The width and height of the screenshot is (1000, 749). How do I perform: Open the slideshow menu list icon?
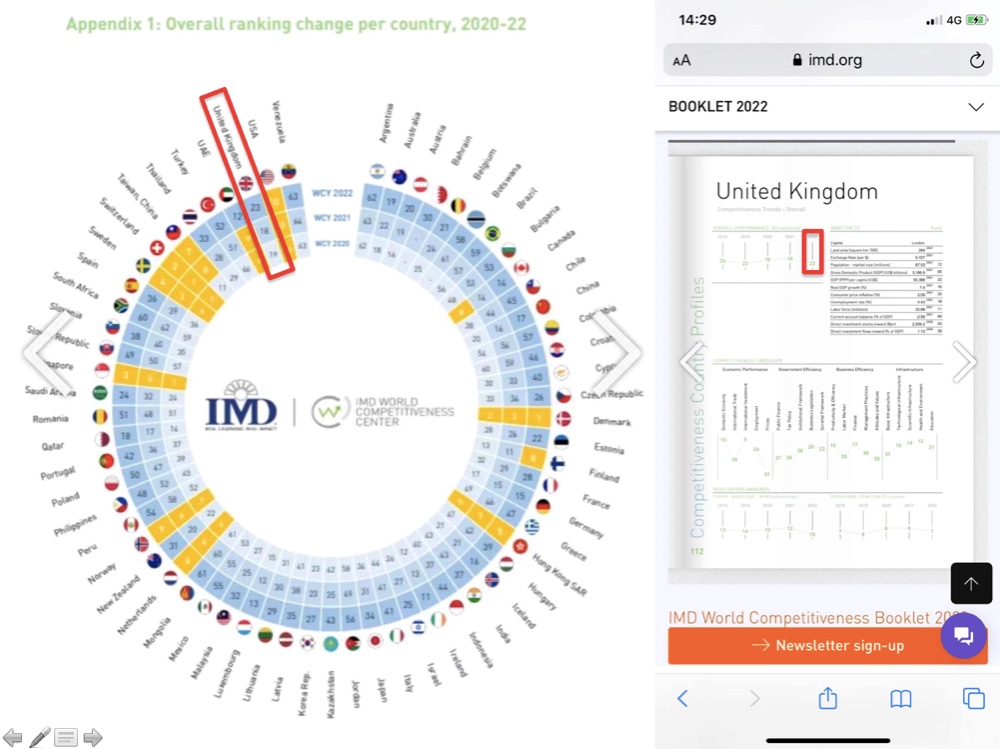(66, 738)
